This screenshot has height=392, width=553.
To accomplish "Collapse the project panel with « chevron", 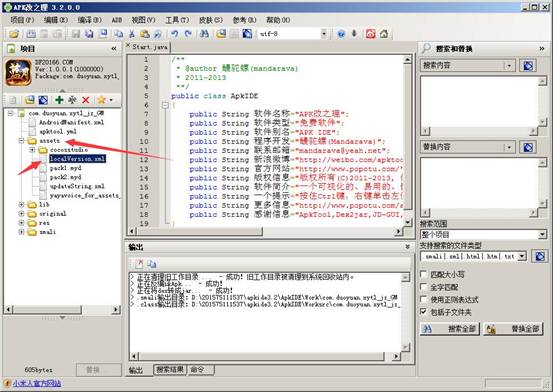I will pos(114,48).
